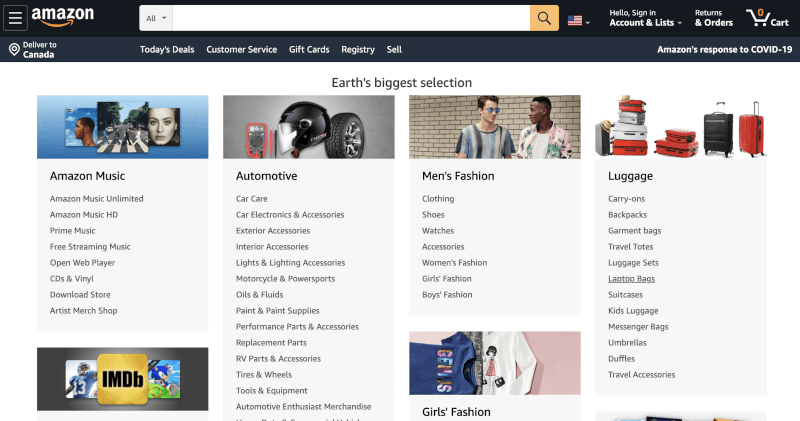Viewport: 800px width, 421px height.
Task: Browse Oils & Fluids
Action: coord(259,294)
